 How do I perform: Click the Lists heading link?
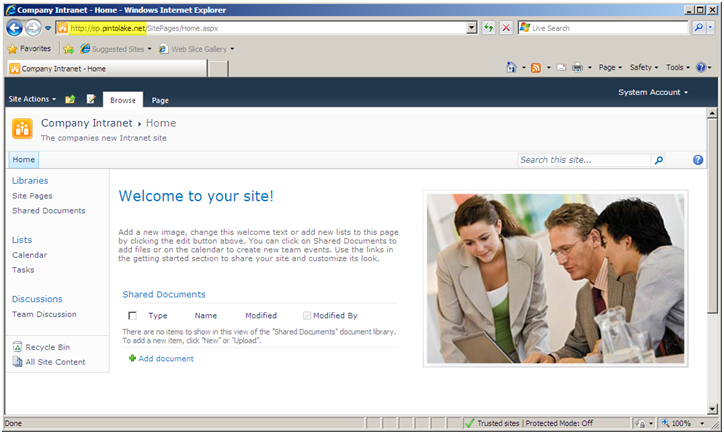point(22,240)
